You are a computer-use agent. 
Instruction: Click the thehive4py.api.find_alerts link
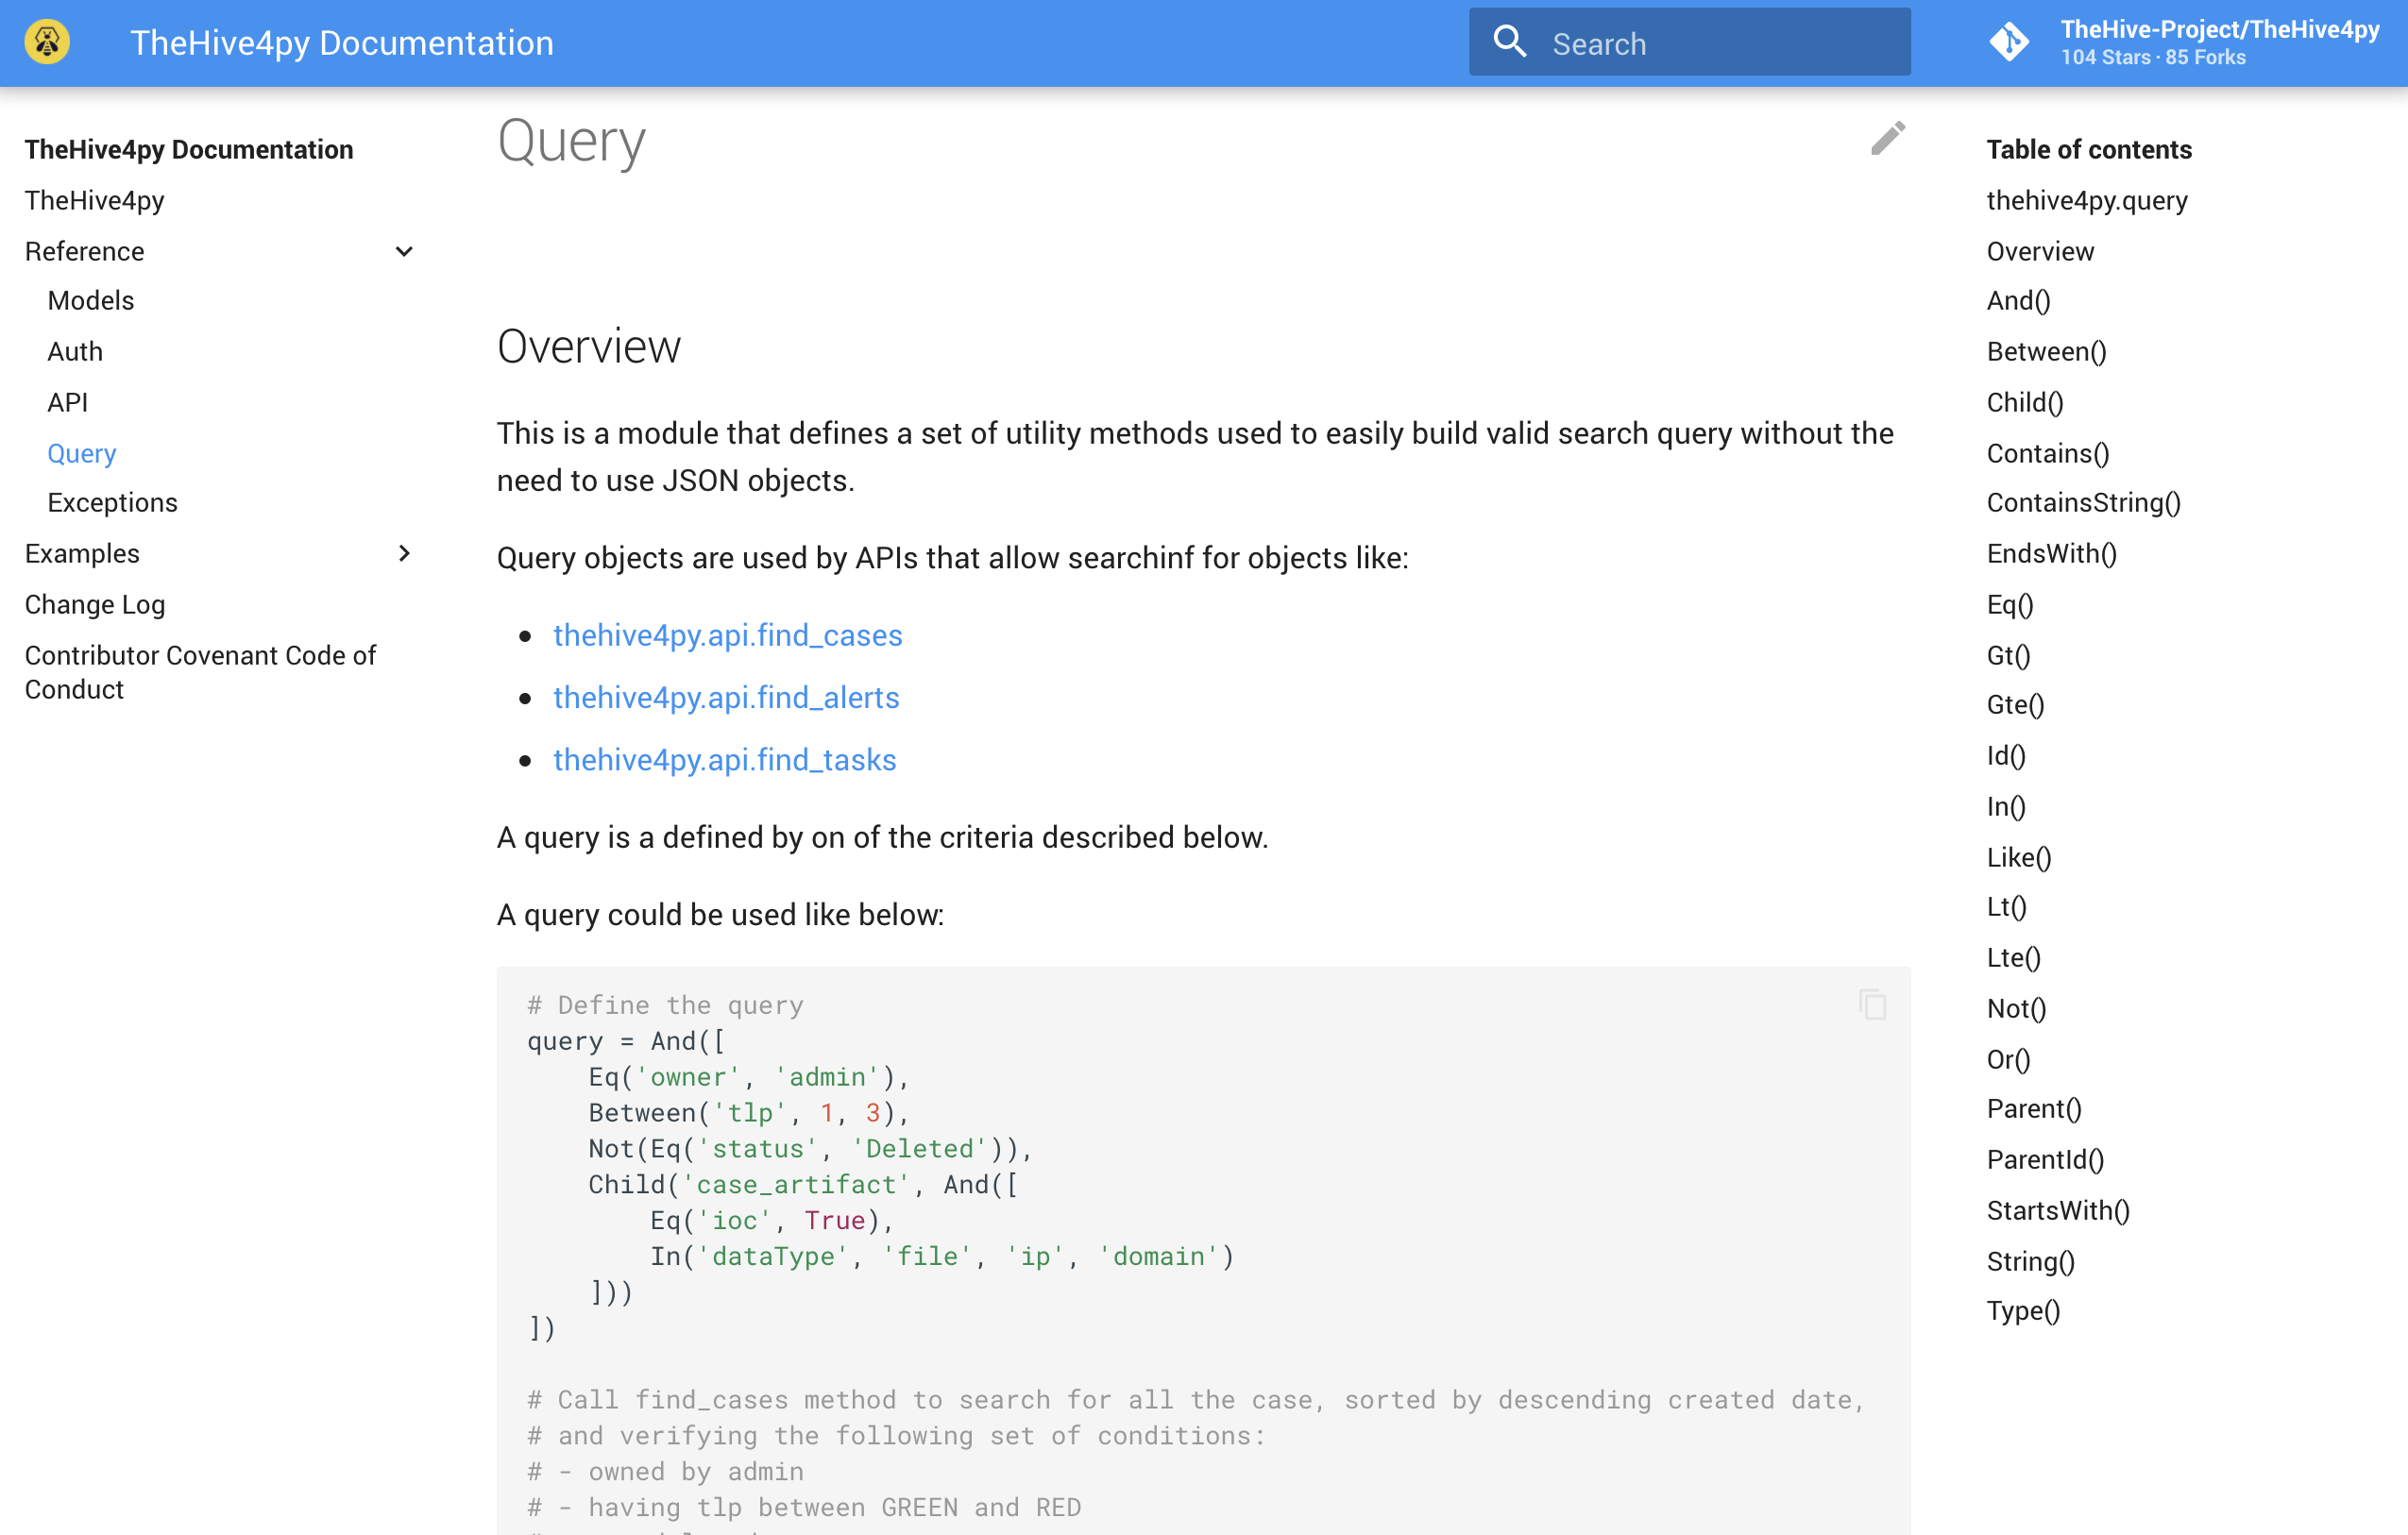pyautogui.click(x=726, y=698)
